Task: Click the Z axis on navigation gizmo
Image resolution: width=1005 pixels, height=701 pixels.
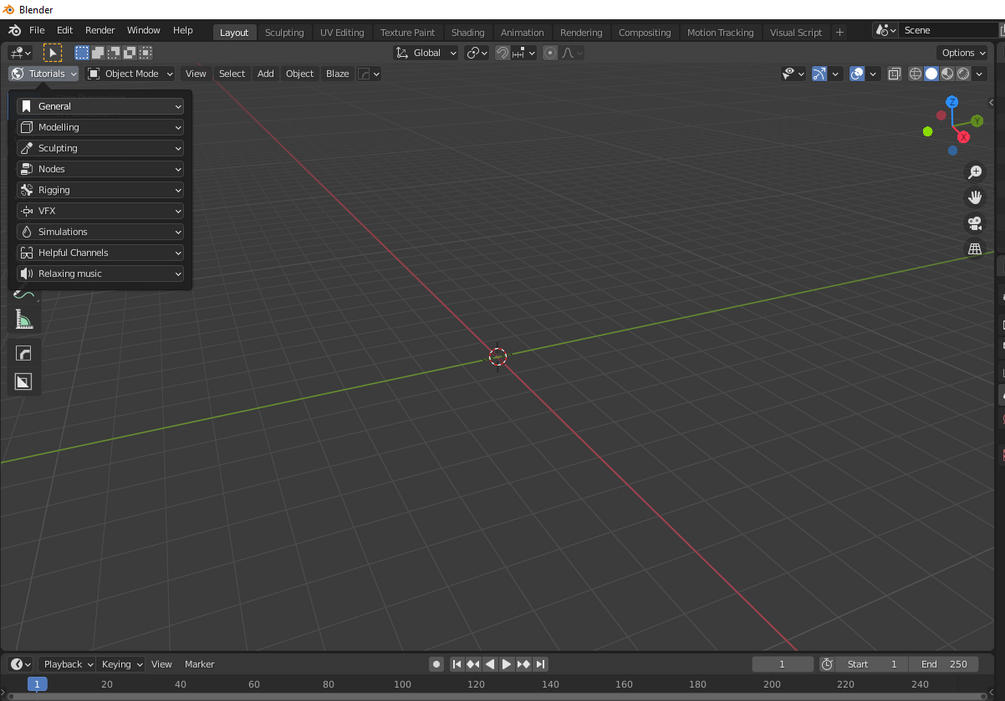Action: (x=952, y=102)
